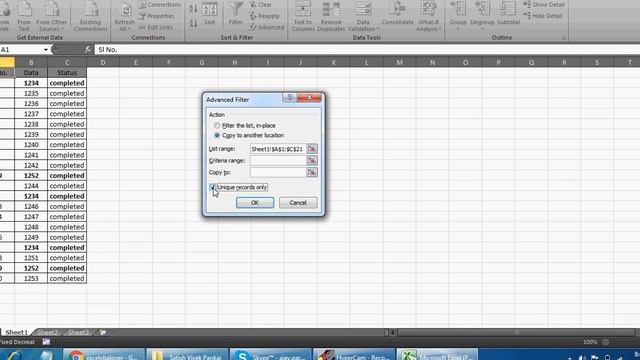This screenshot has height=360, width=640.
Task: Open Existing Connections
Action: tap(90, 16)
